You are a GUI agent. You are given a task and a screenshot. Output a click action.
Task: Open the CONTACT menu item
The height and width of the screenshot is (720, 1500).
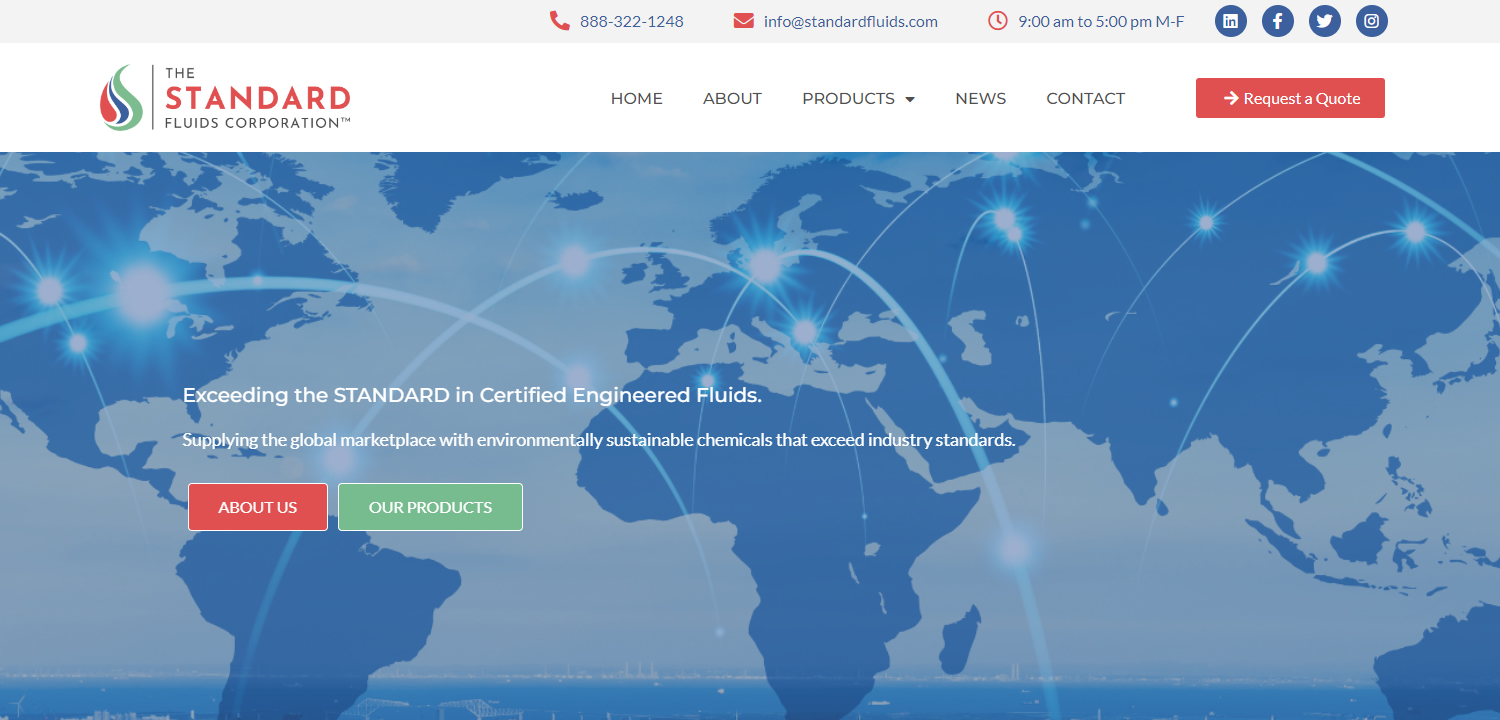(x=1086, y=98)
